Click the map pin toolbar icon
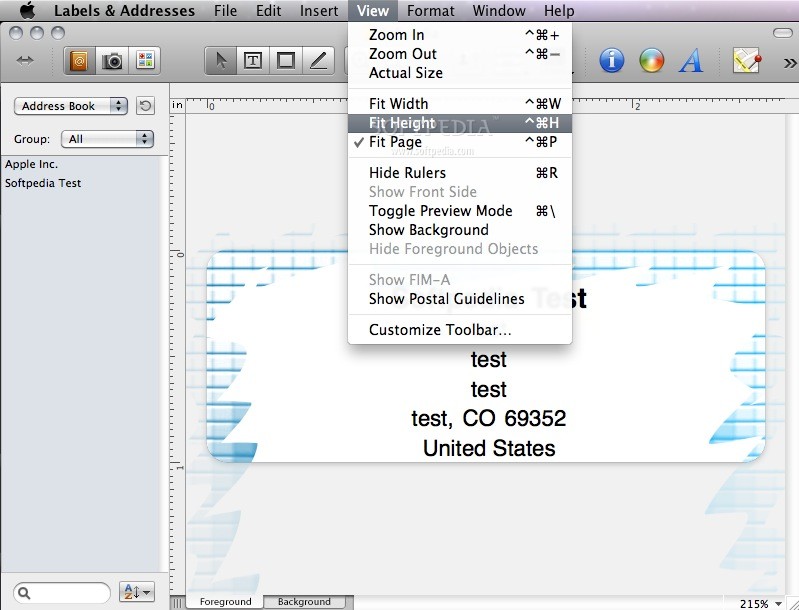 (747, 61)
